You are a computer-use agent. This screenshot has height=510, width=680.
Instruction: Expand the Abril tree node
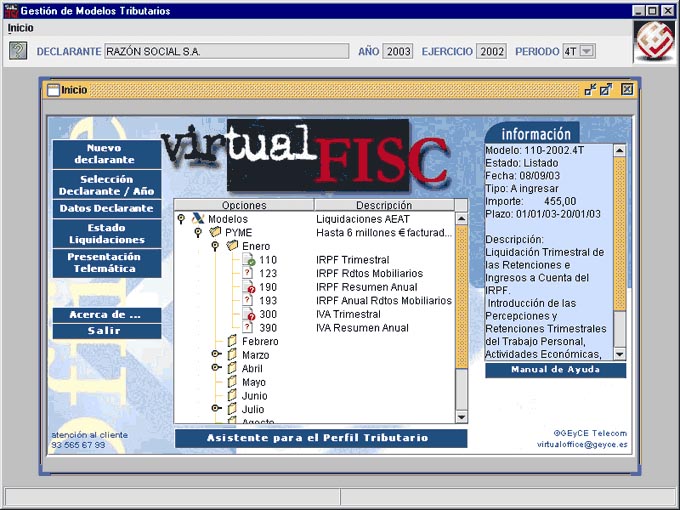coord(216,367)
